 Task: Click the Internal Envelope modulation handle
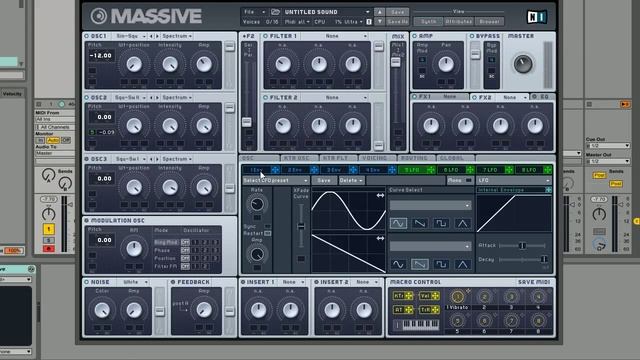[x=549, y=190]
